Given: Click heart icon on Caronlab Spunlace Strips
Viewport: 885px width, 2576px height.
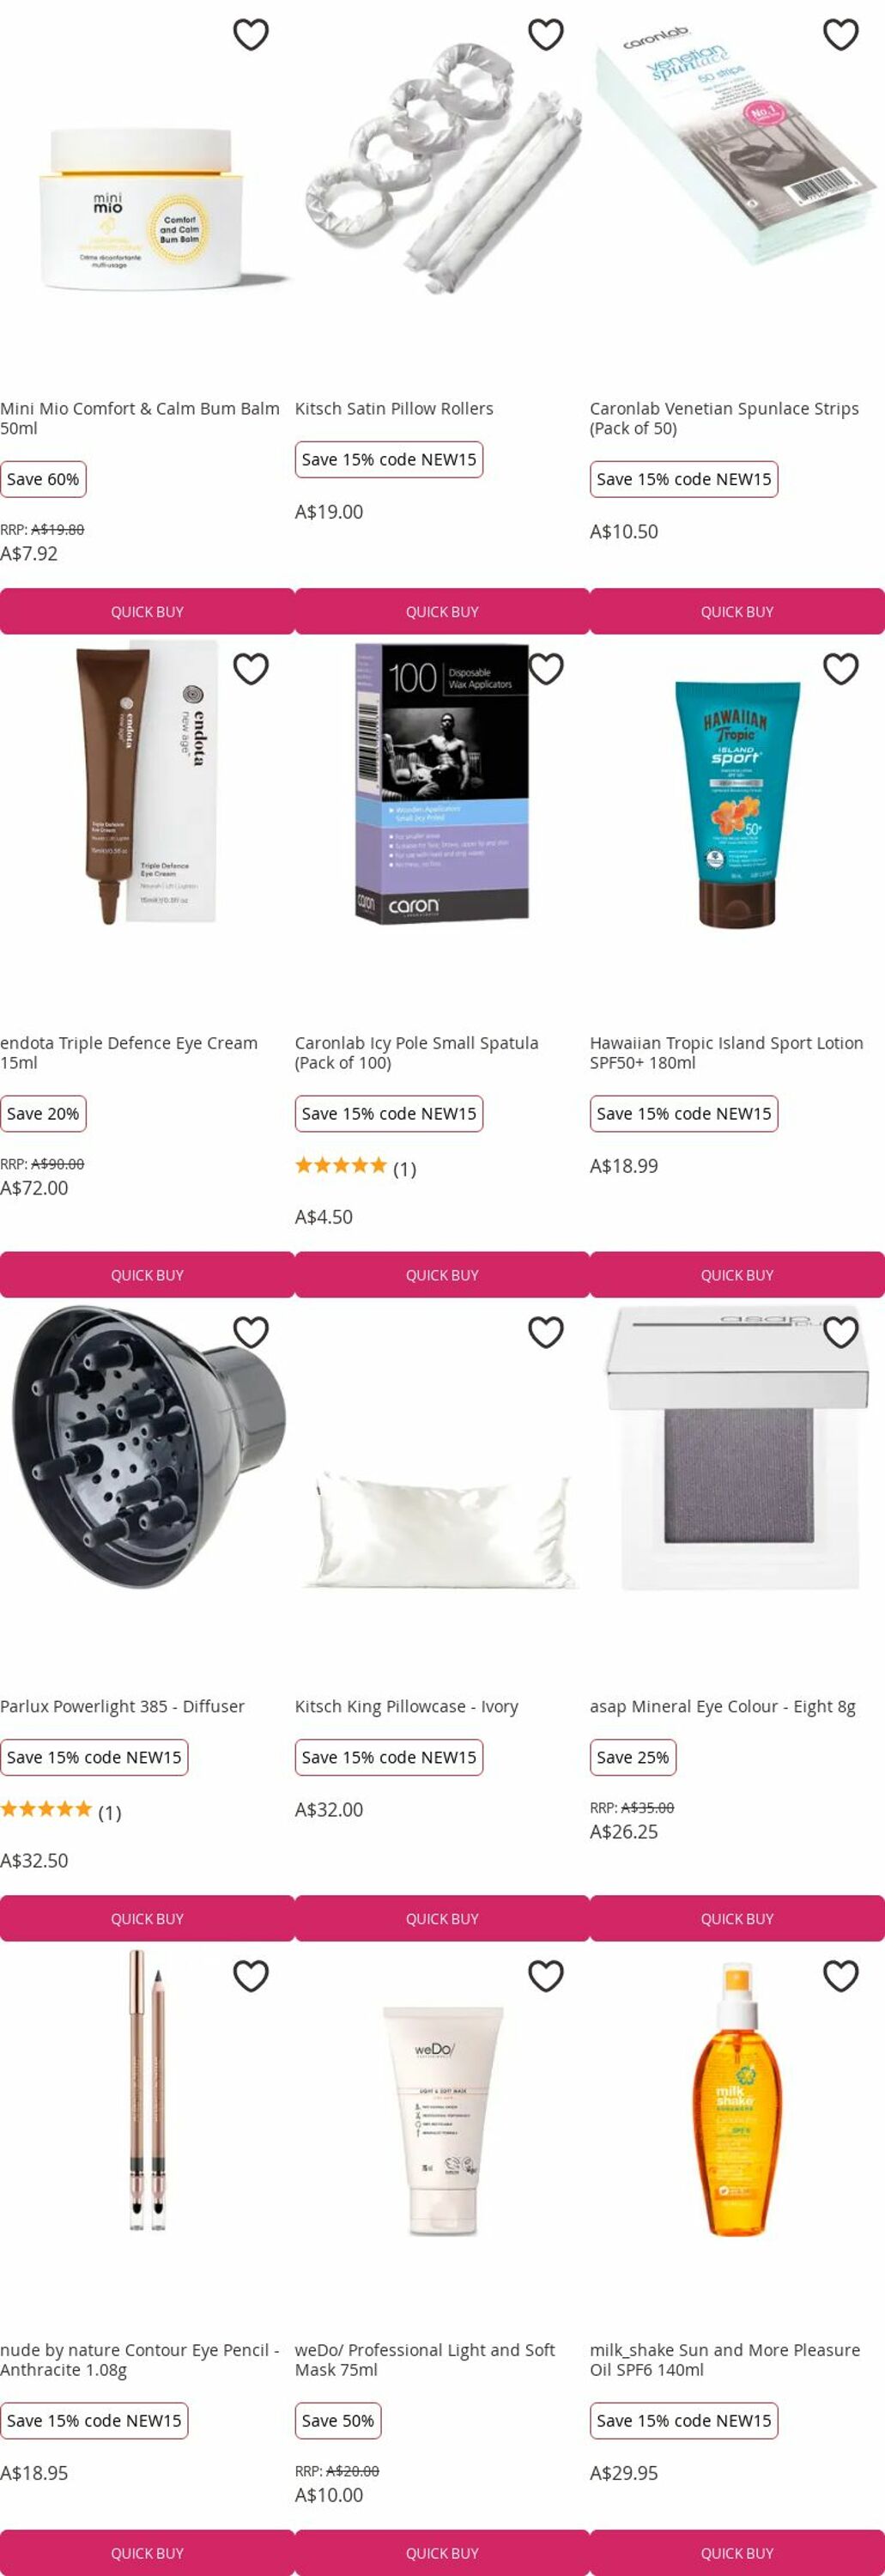Looking at the screenshot, I should click(x=841, y=35).
